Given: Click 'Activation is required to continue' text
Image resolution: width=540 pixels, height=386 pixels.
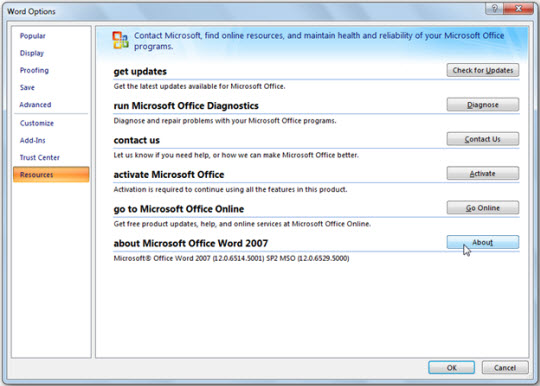Looking at the screenshot, I should [x=230, y=189].
